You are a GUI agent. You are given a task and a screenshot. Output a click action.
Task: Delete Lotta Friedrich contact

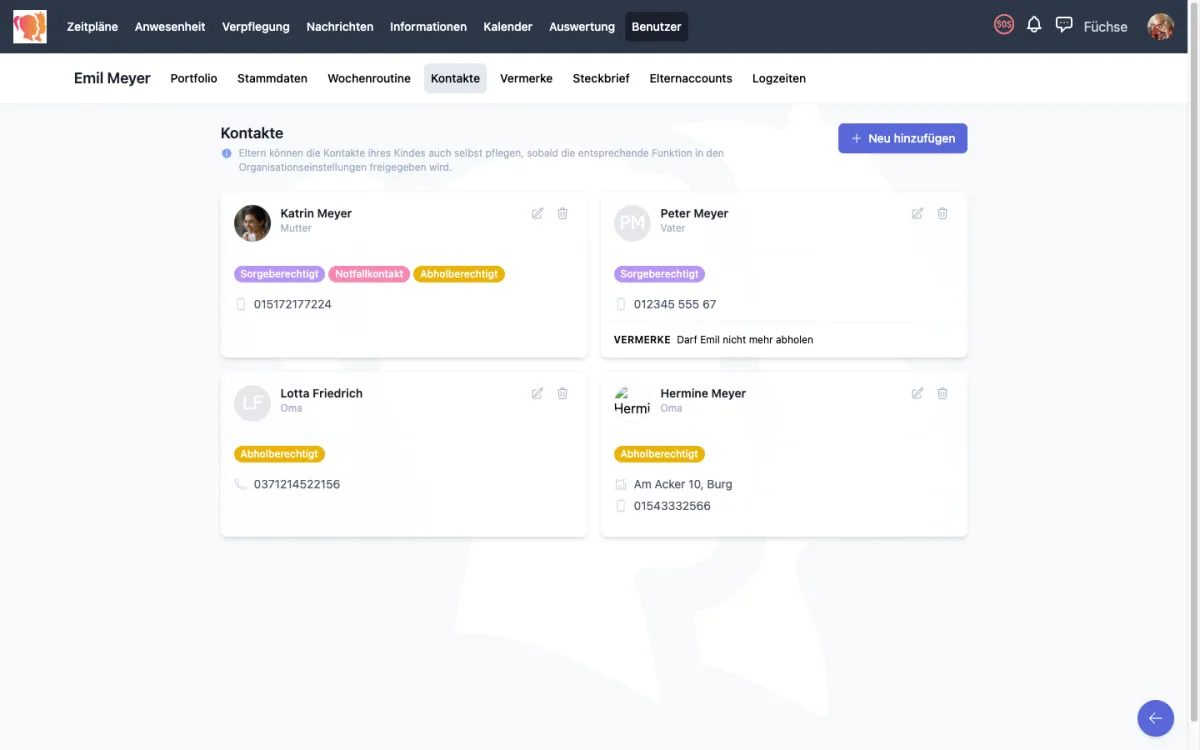click(562, 393)
